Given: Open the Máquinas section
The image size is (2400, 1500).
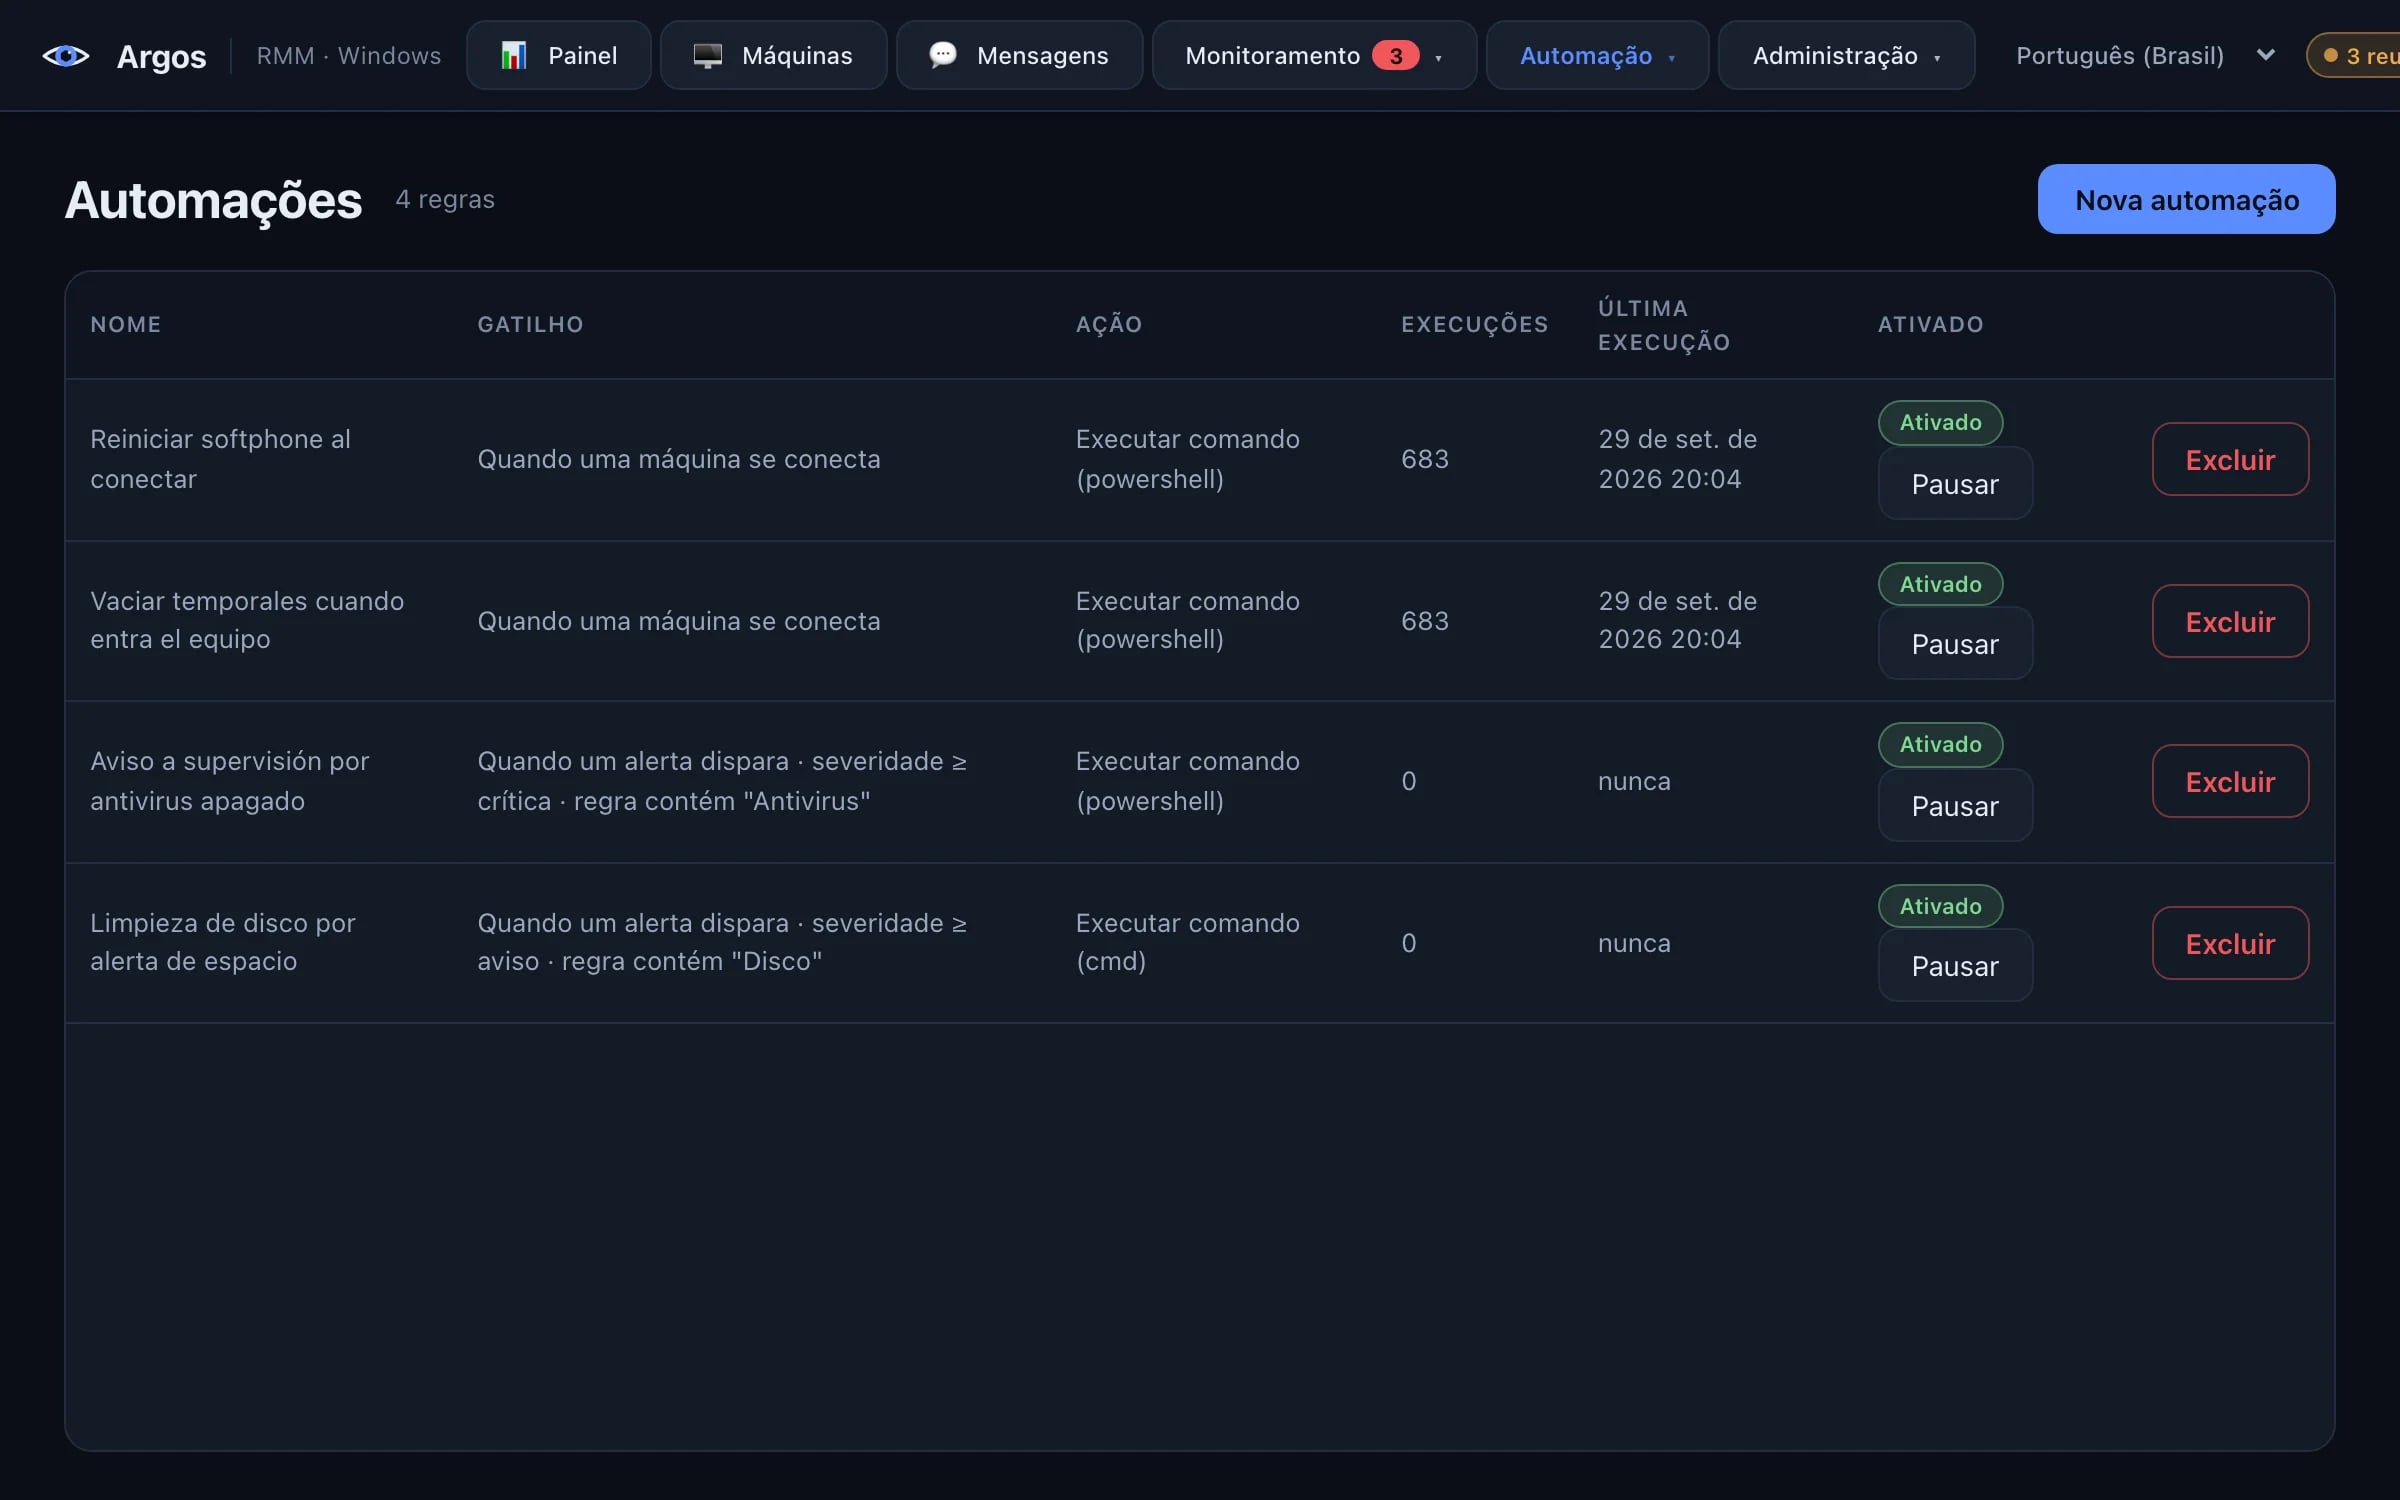Looking at the screenshot, I should point(773,55).
